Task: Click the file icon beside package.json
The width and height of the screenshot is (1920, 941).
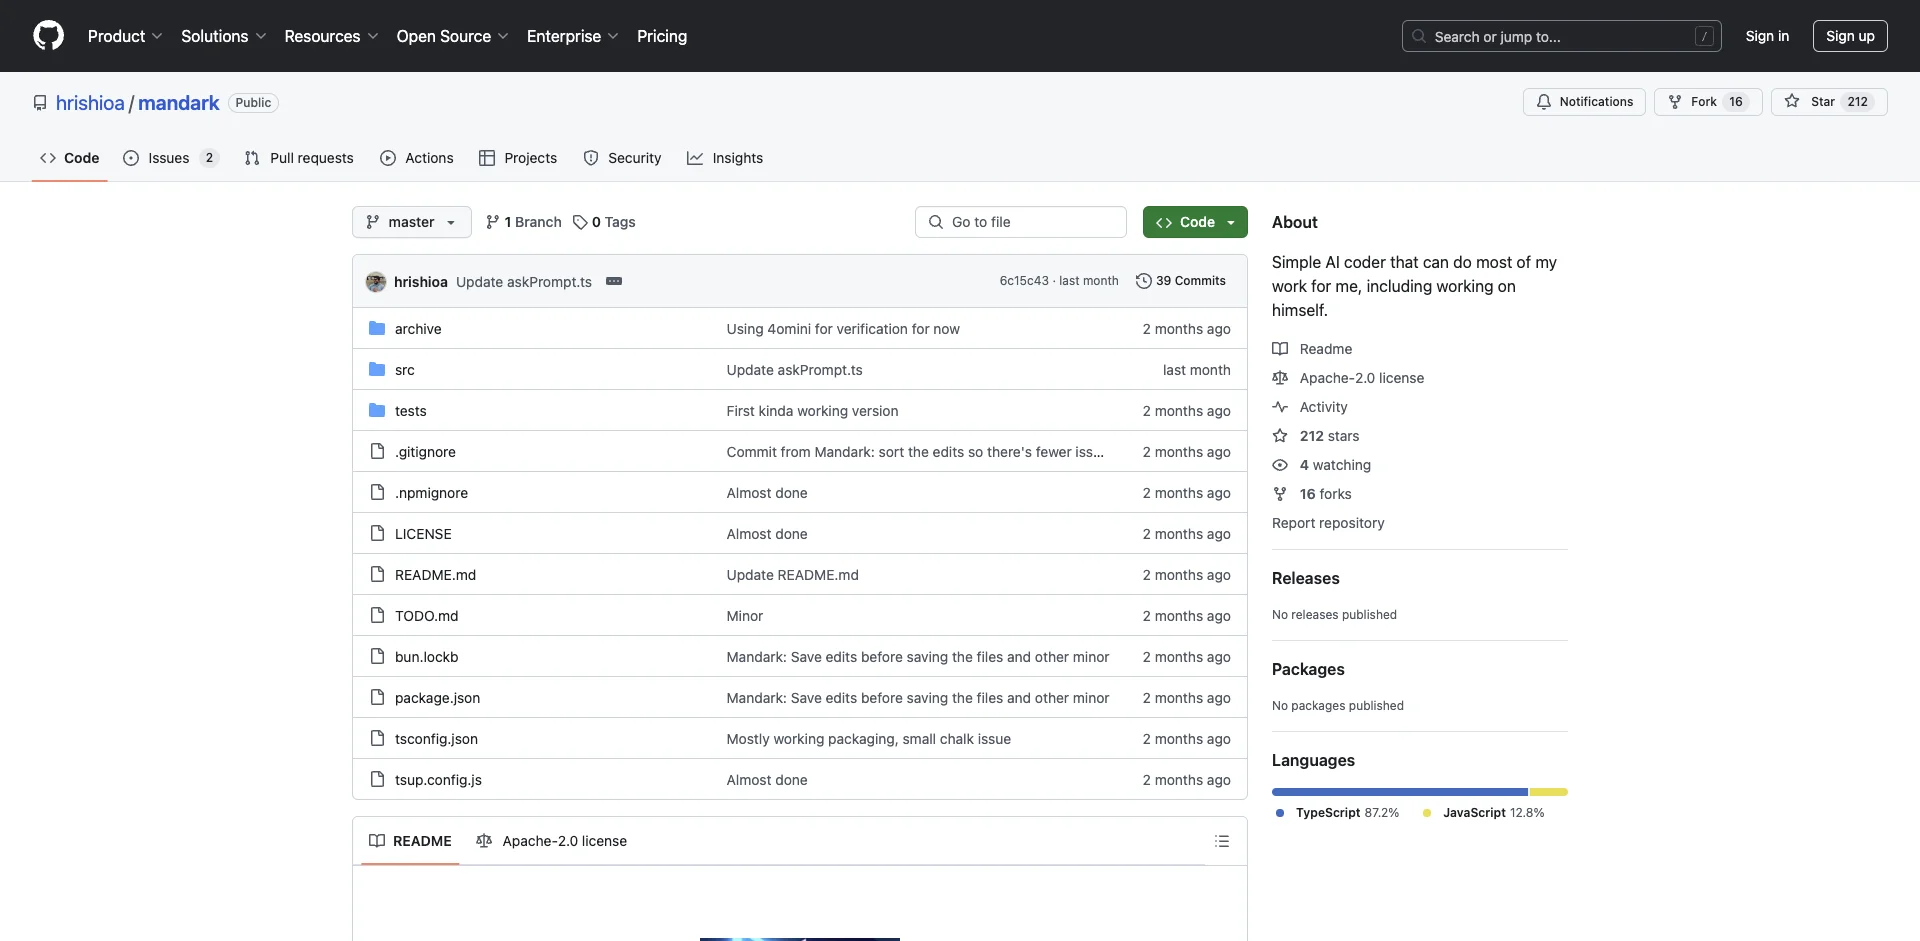Action: click(x=377, y=698)
